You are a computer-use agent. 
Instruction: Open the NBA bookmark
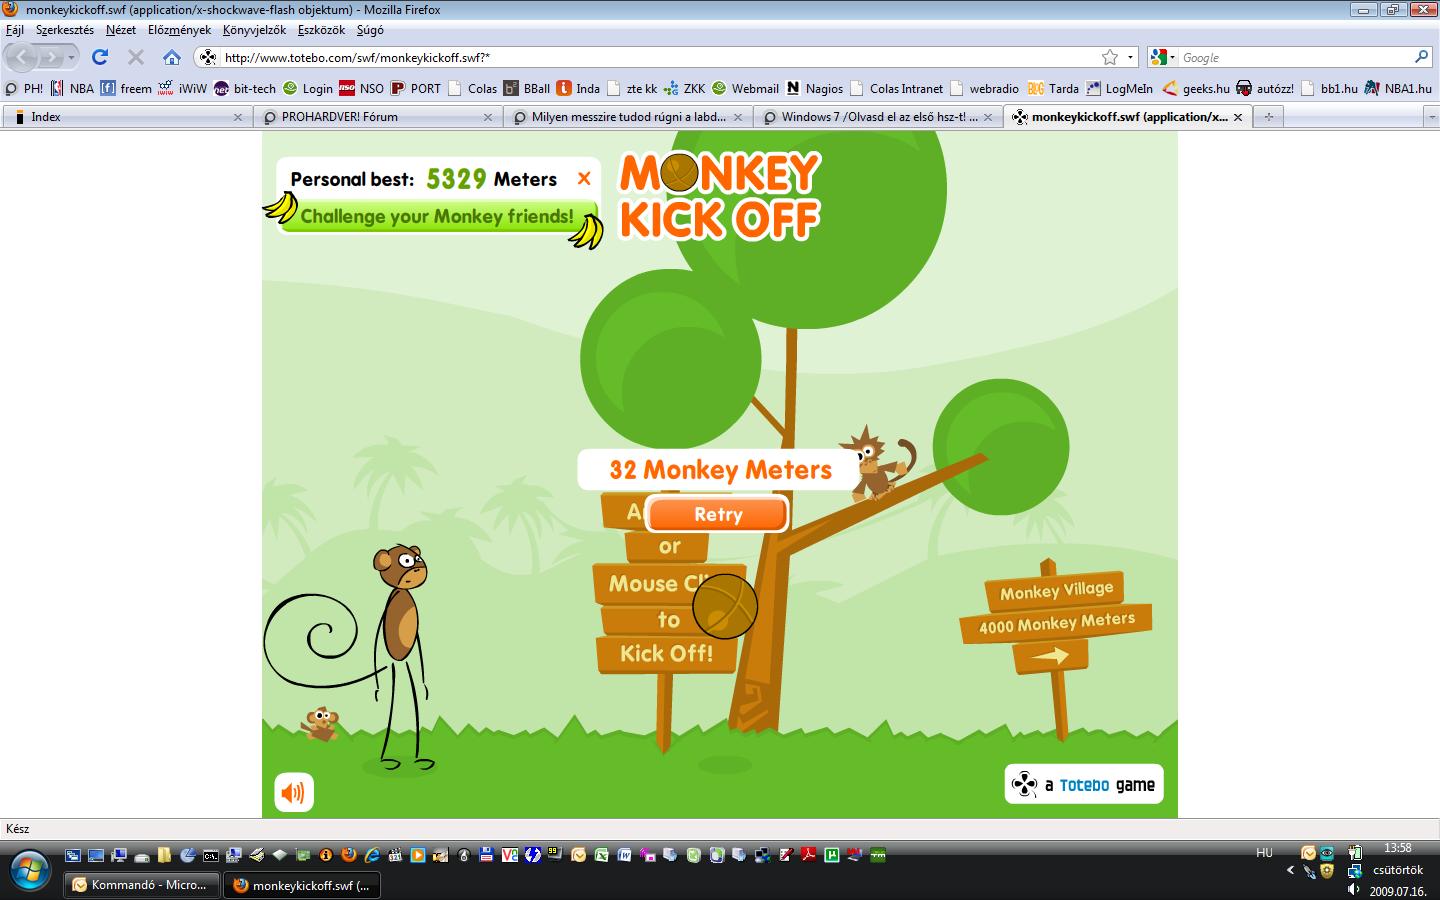tap(72, 88)
